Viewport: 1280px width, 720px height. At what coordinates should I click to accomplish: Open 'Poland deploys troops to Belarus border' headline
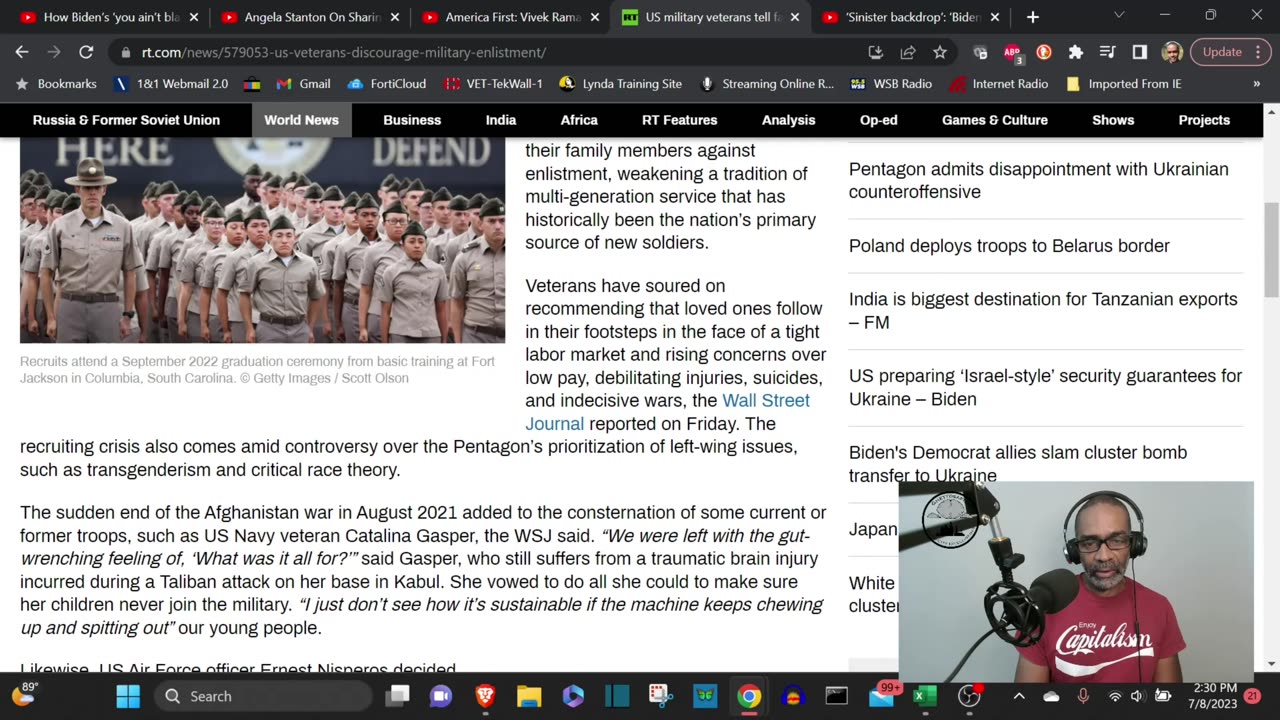[x=1009, y=246]
